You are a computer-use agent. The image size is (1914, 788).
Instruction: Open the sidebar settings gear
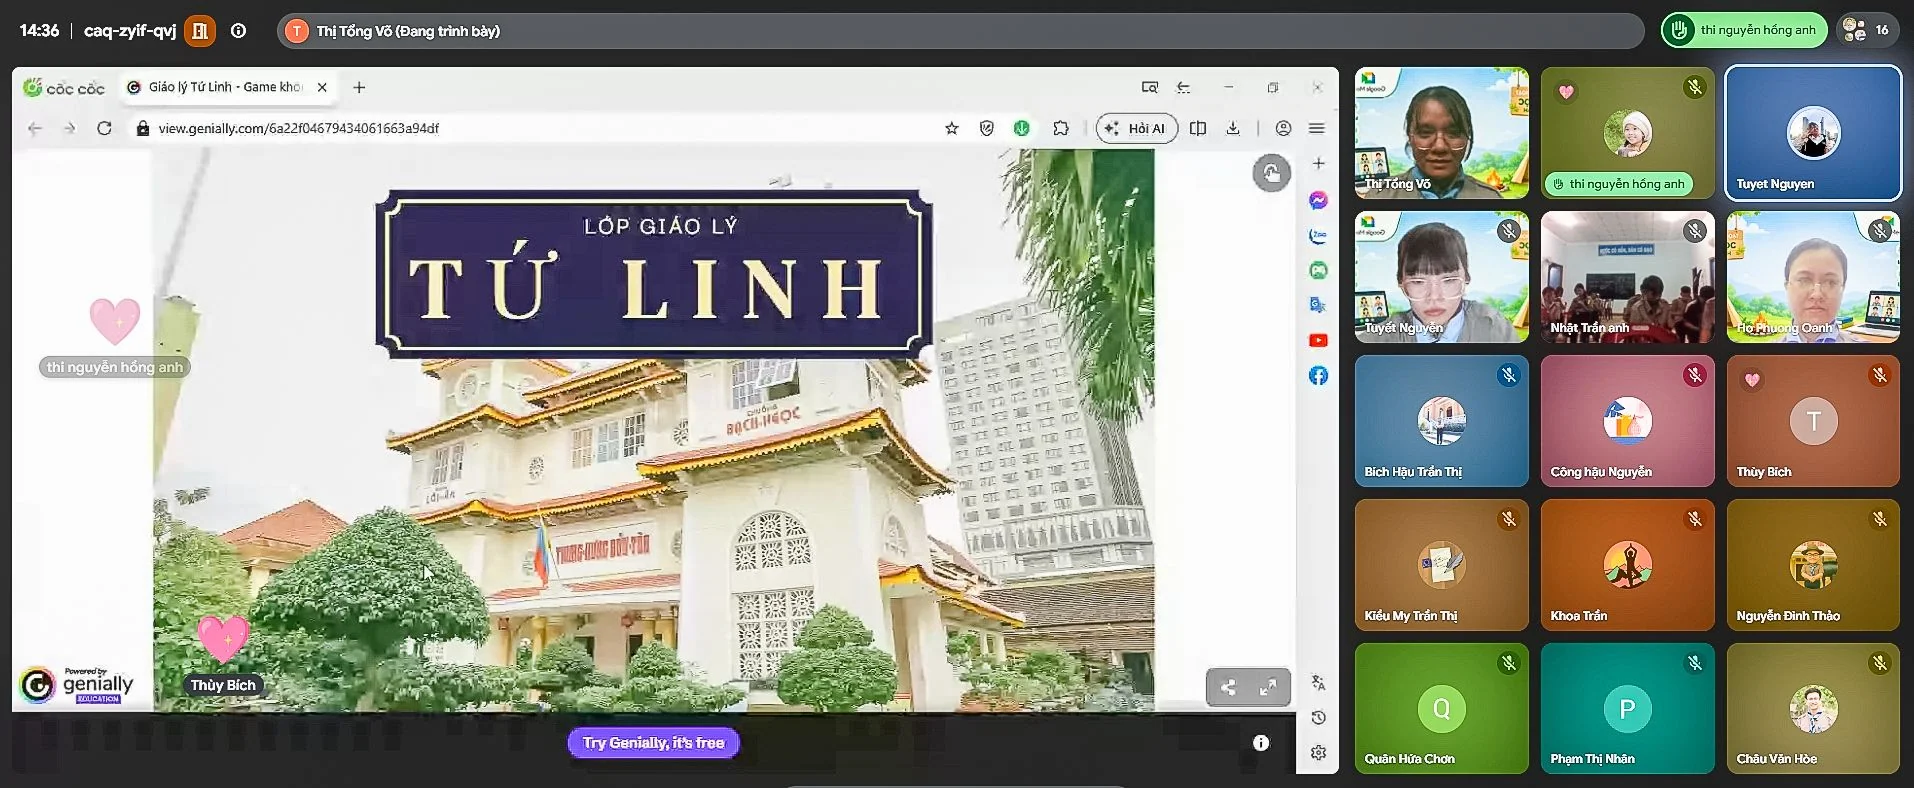point(1318,752)
